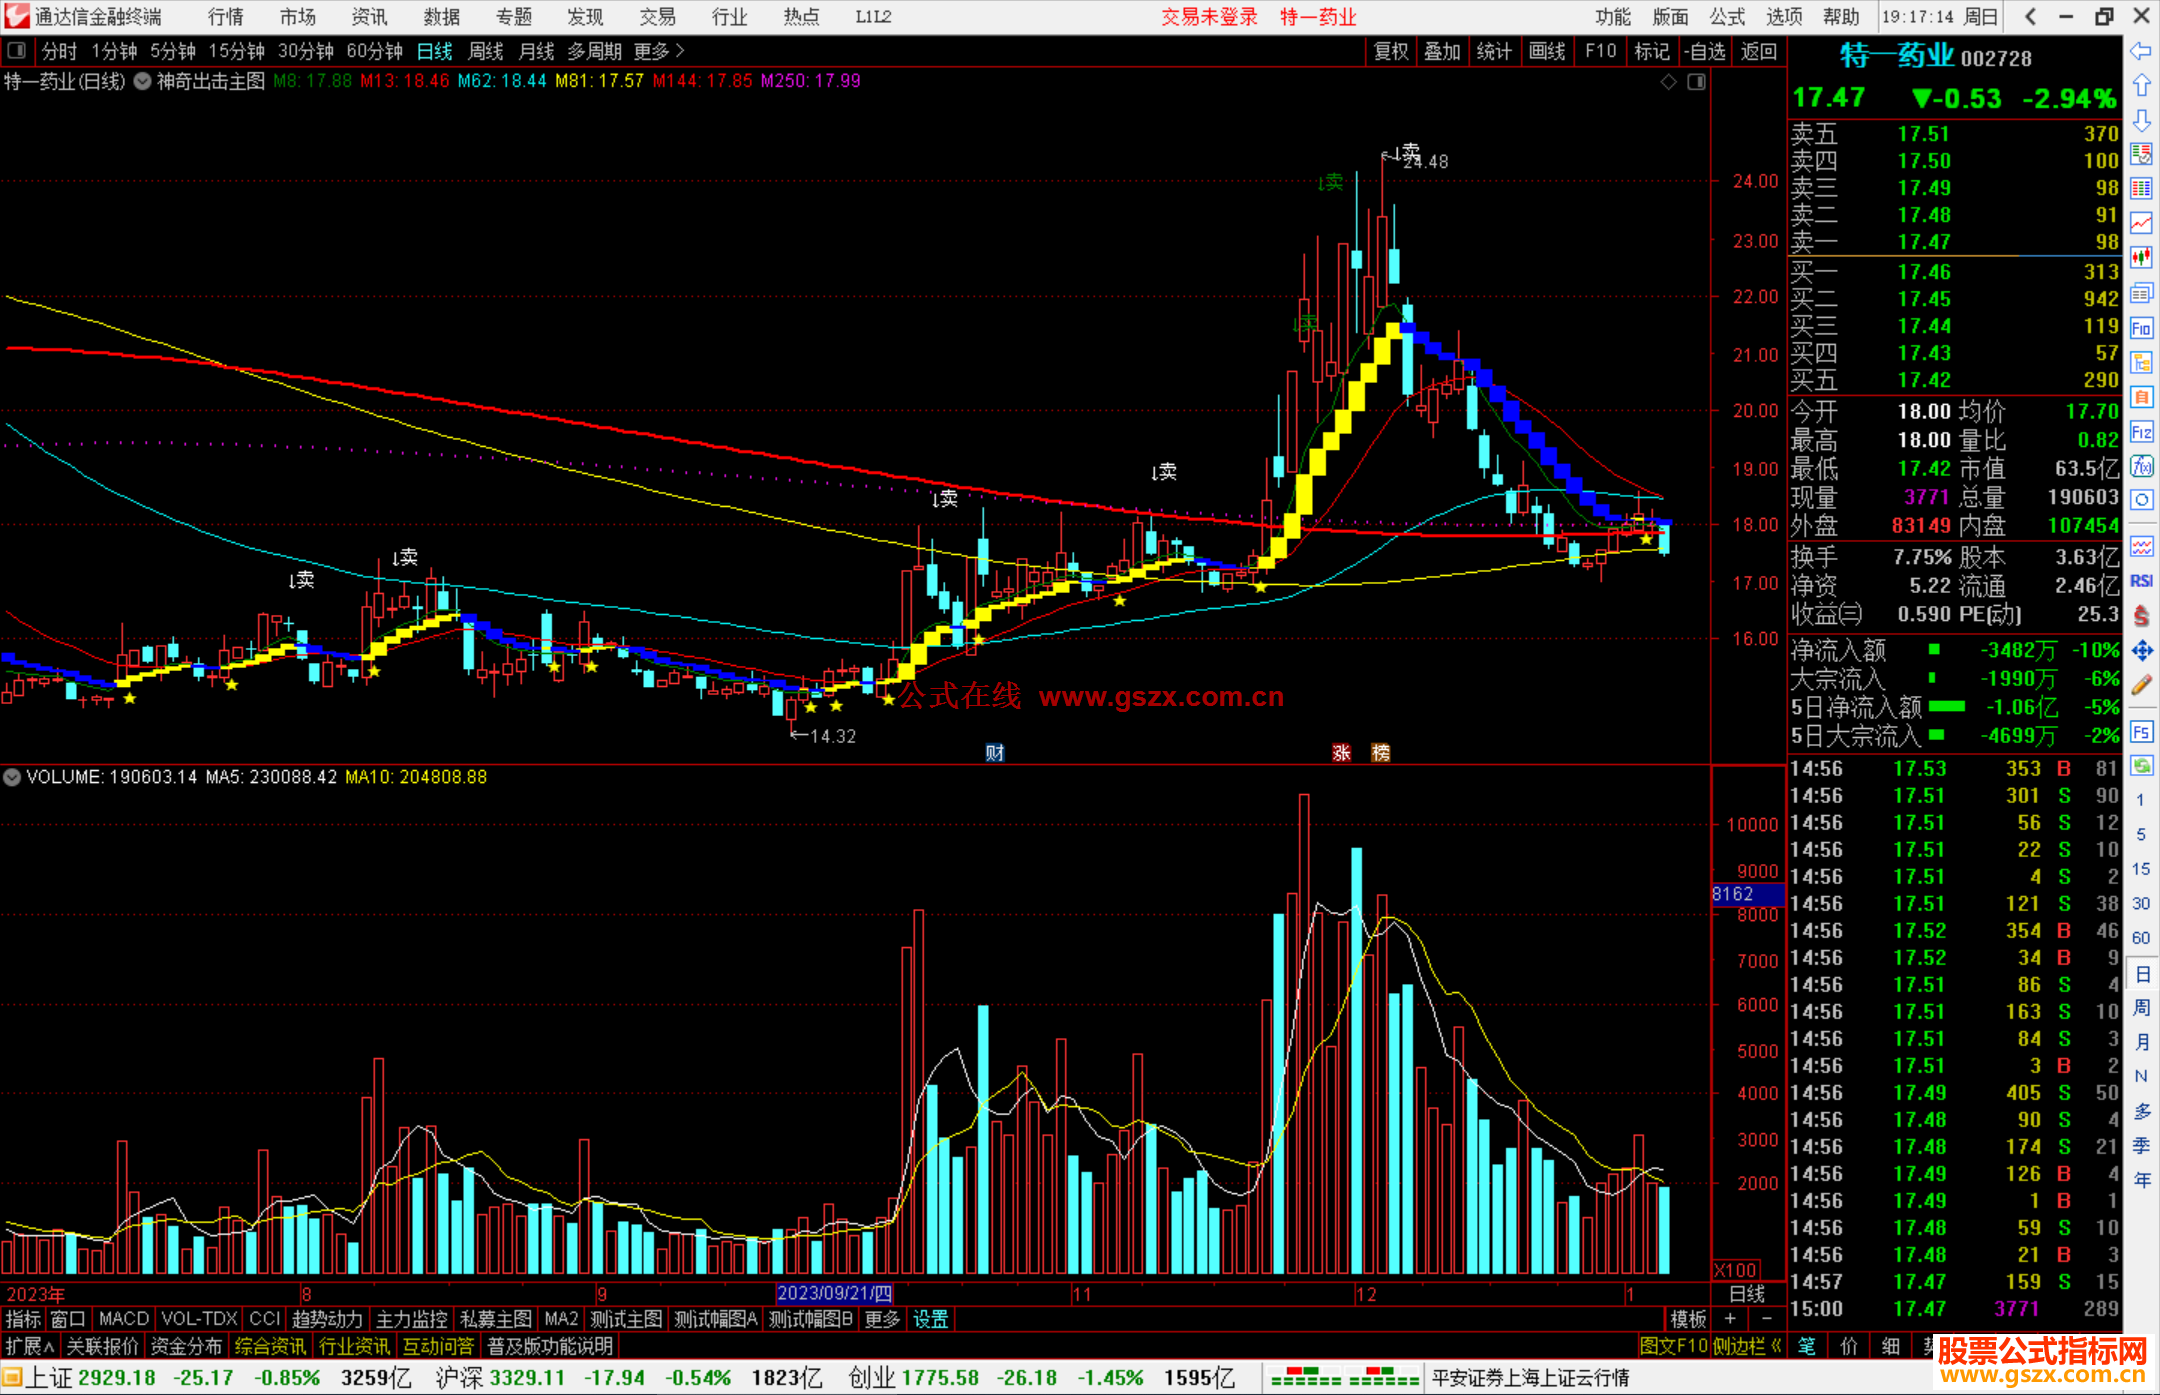Open the RSI indicator sidebar icon
Image resolution: width=2160 pixels, height=1395 pixels.
click(x=2141, y=581)
